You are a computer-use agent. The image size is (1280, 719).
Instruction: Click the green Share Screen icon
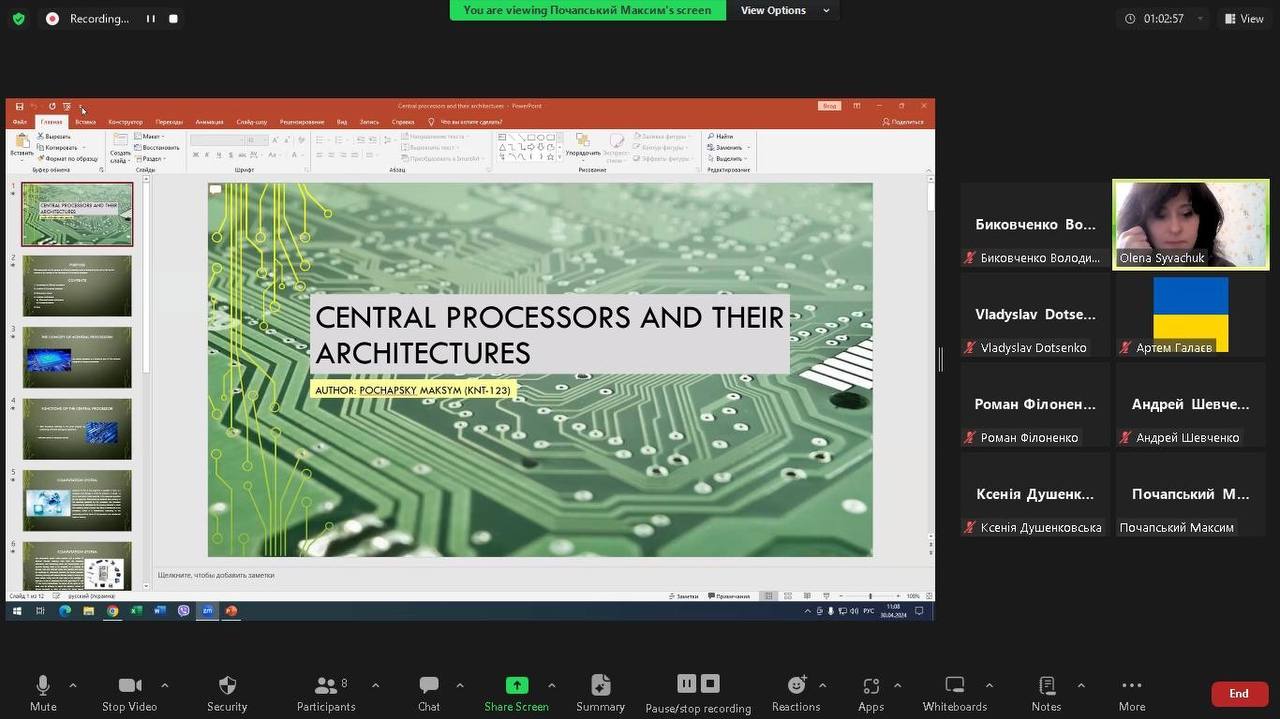(x=517, y=685)
